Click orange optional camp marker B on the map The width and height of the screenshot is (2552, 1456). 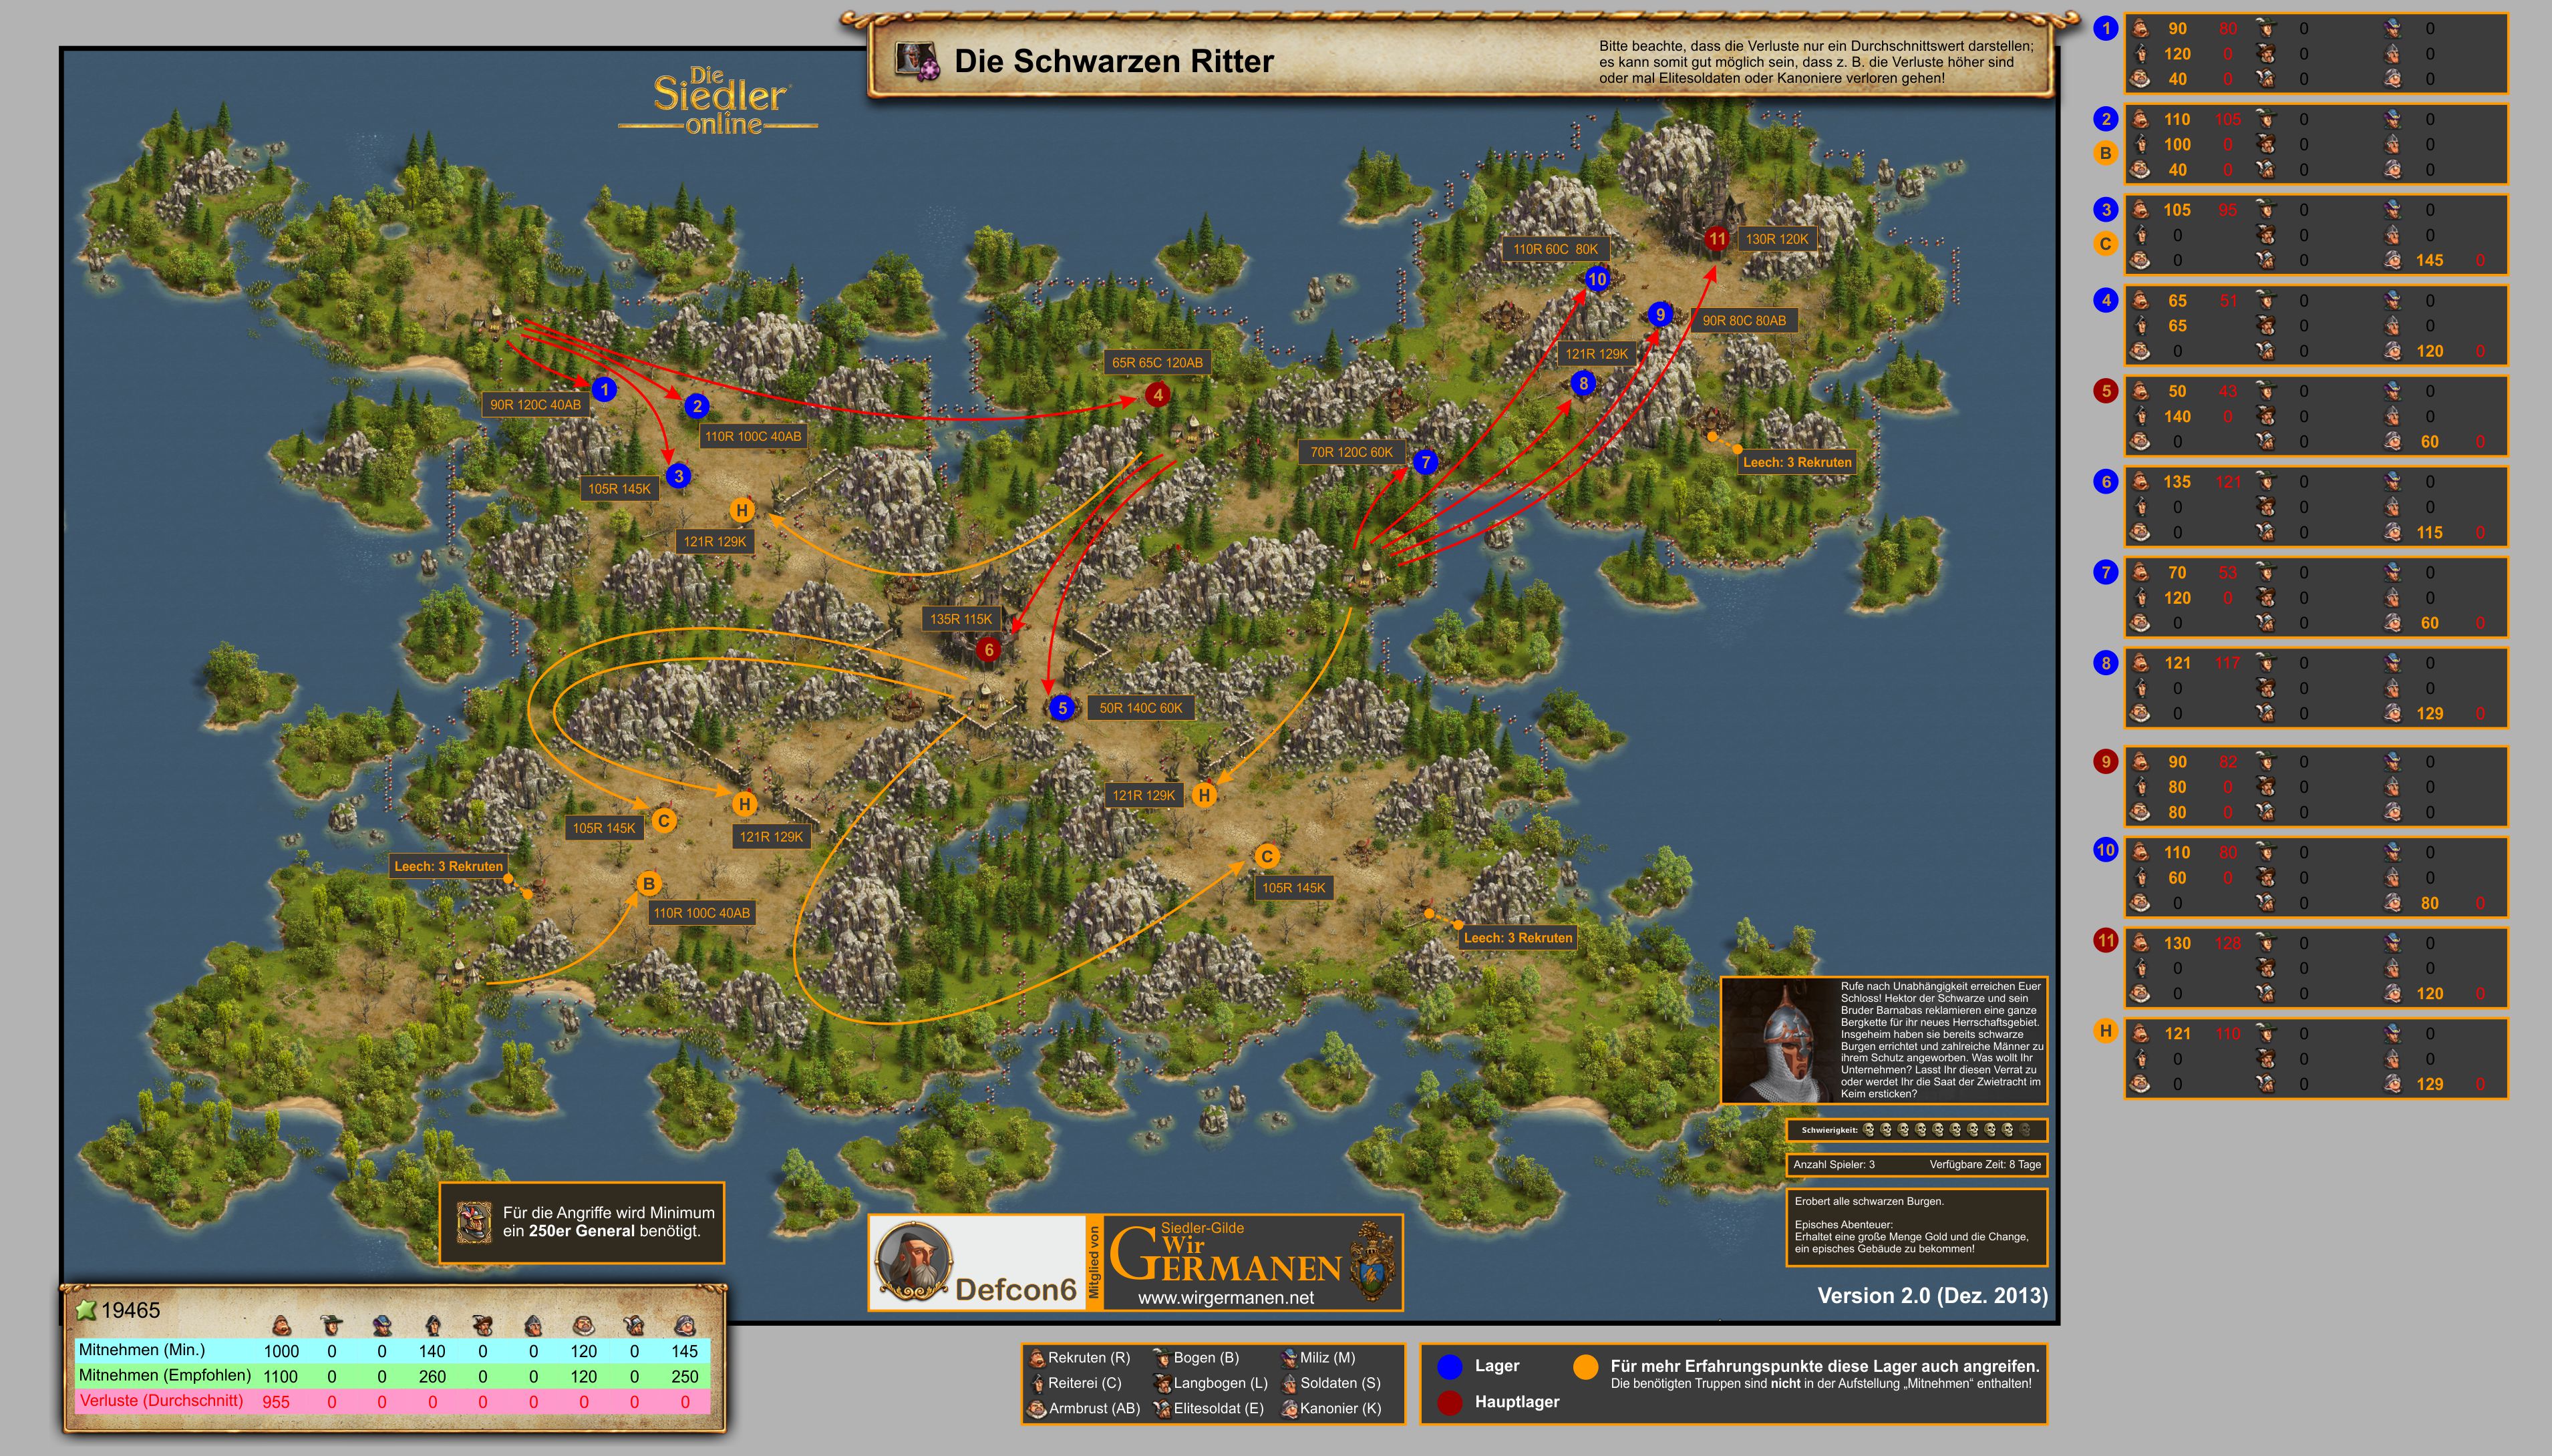pos(648,884)
